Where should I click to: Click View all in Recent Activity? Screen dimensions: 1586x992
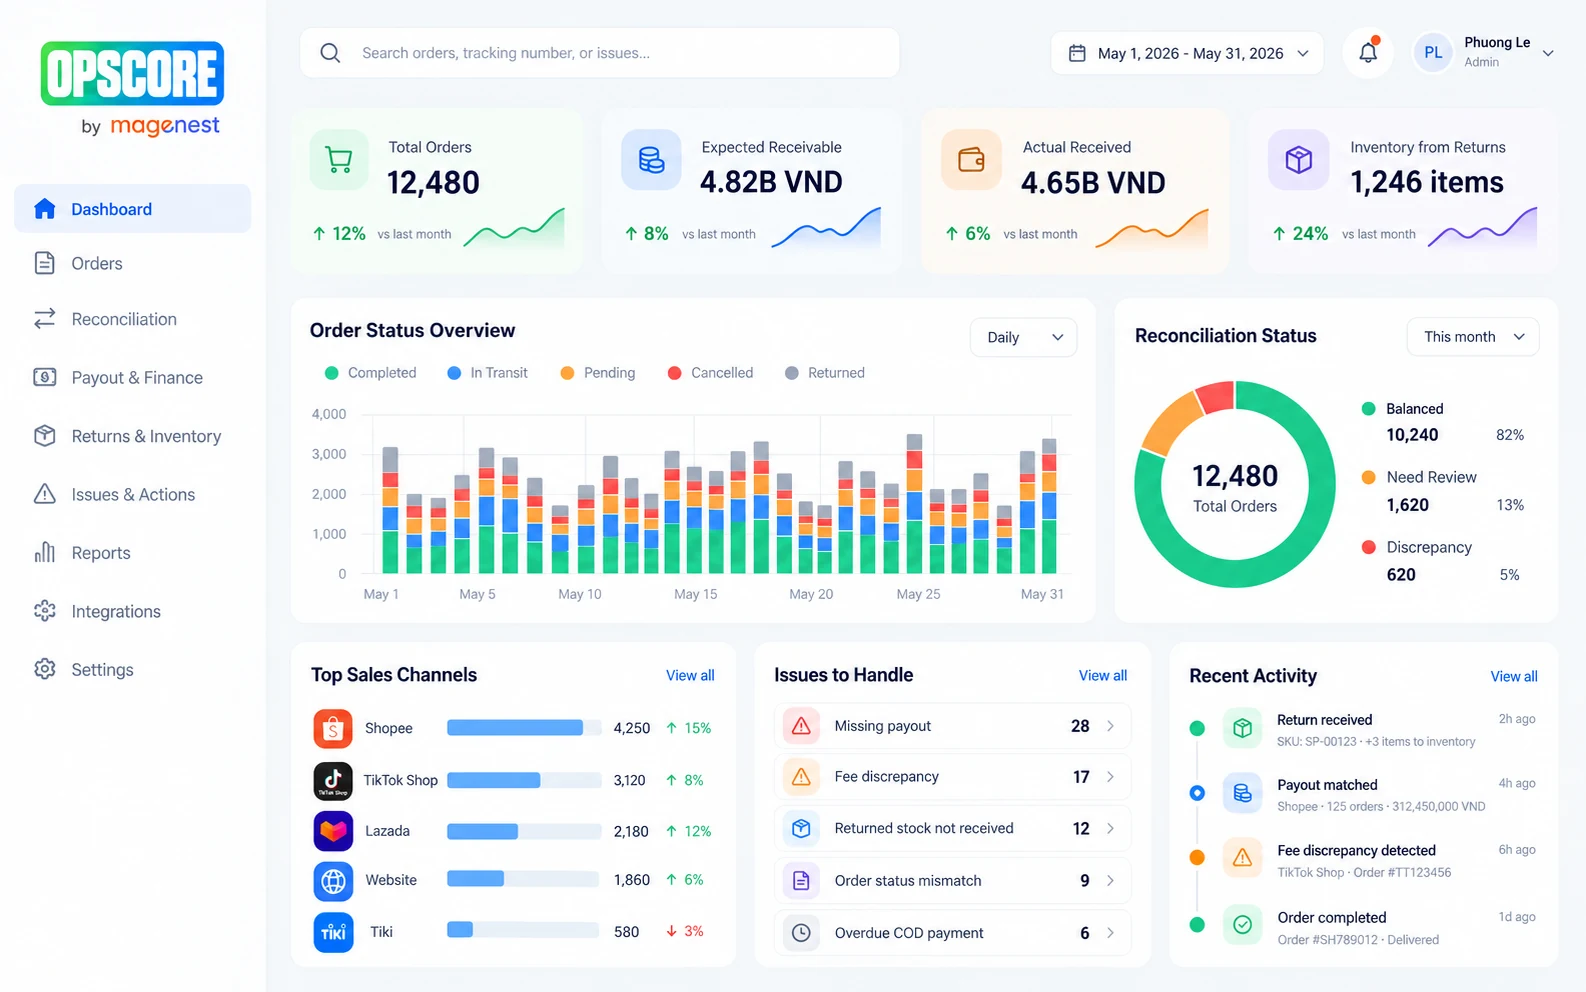pos(1514,677)
